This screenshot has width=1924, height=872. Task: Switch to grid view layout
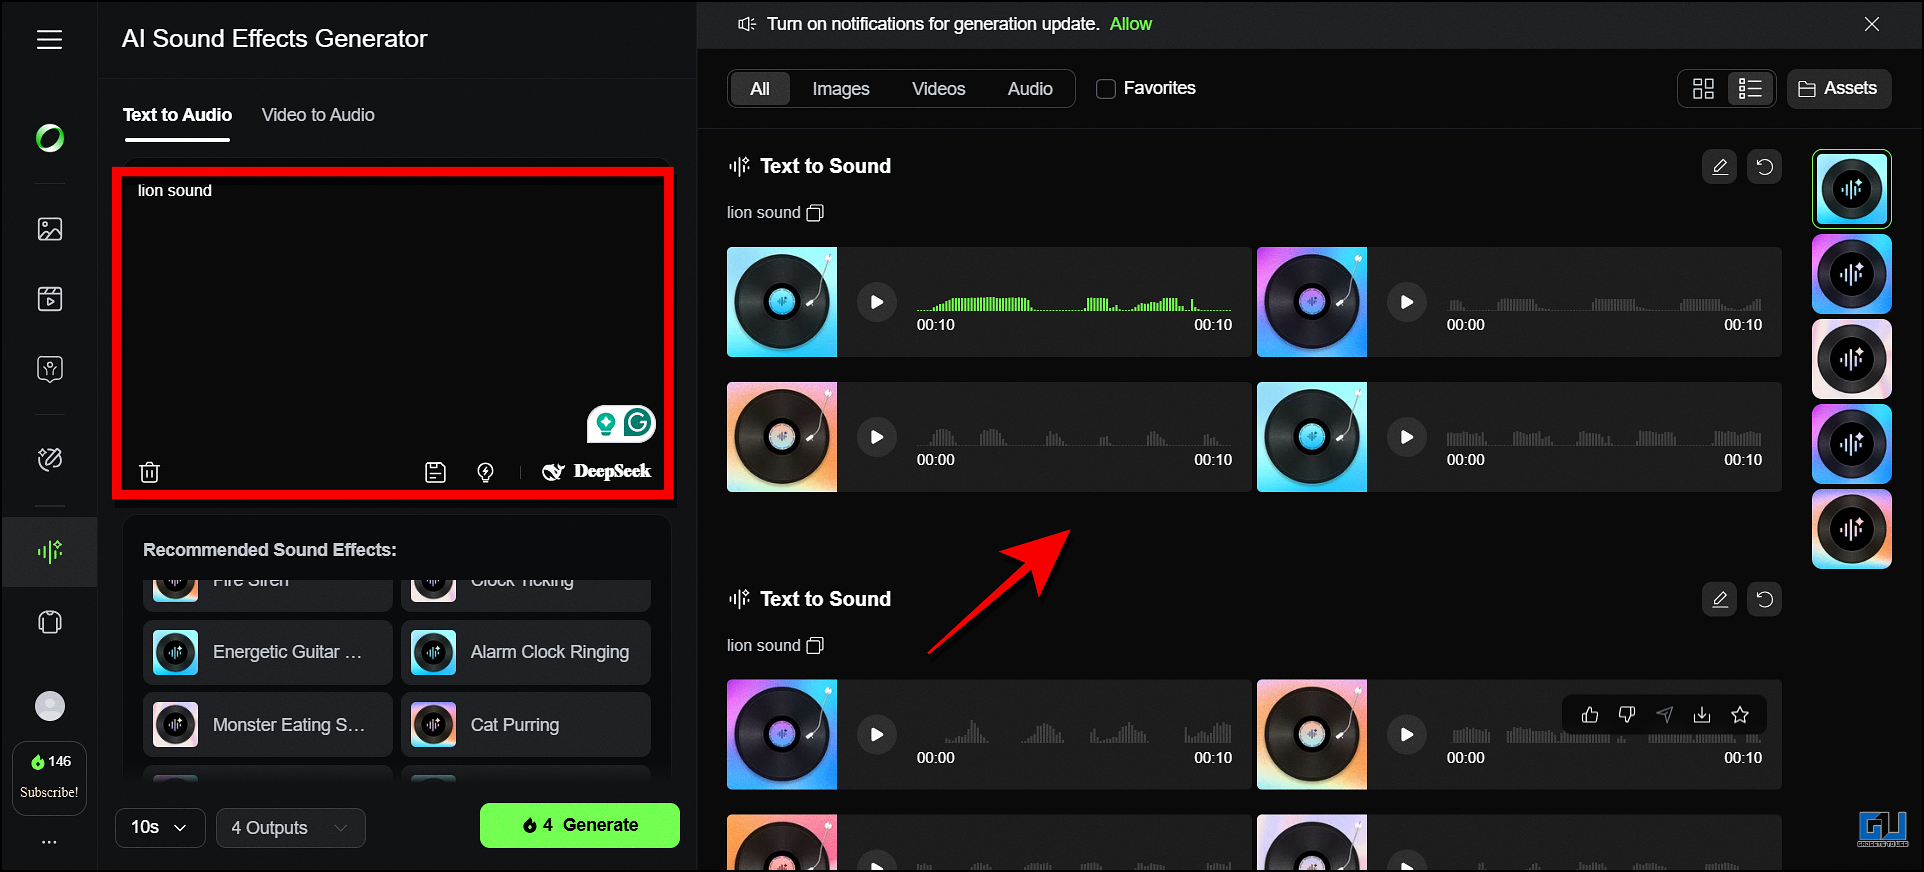[1703, 89]
